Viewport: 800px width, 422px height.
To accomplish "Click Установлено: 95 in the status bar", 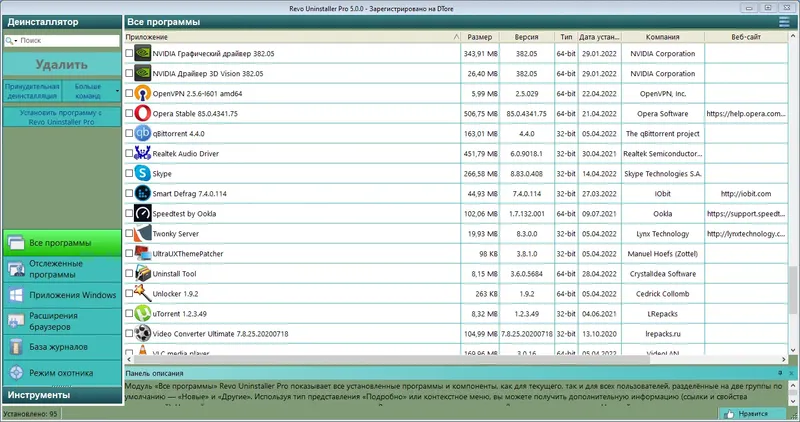I will tap(32, 414).
